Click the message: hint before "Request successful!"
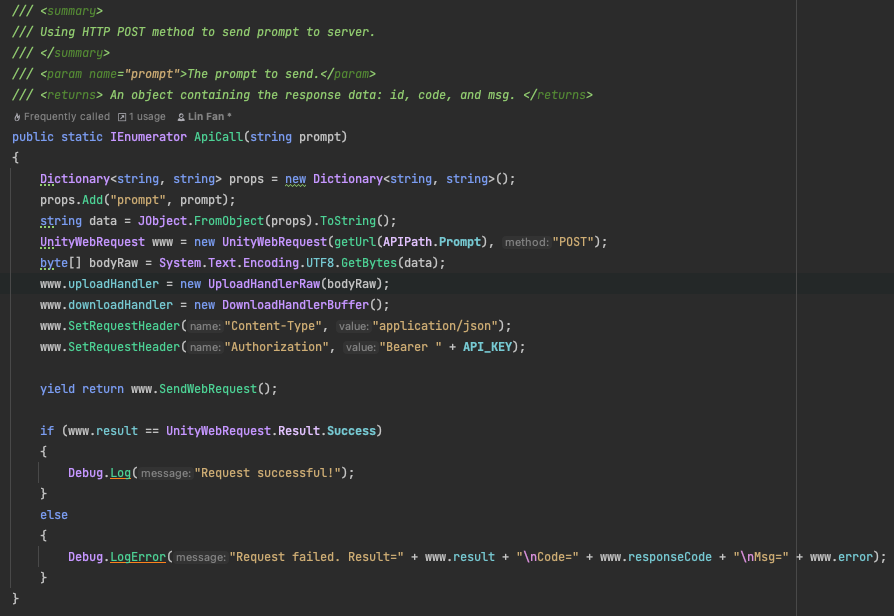 pyautogui.click(x=165, y=473)
